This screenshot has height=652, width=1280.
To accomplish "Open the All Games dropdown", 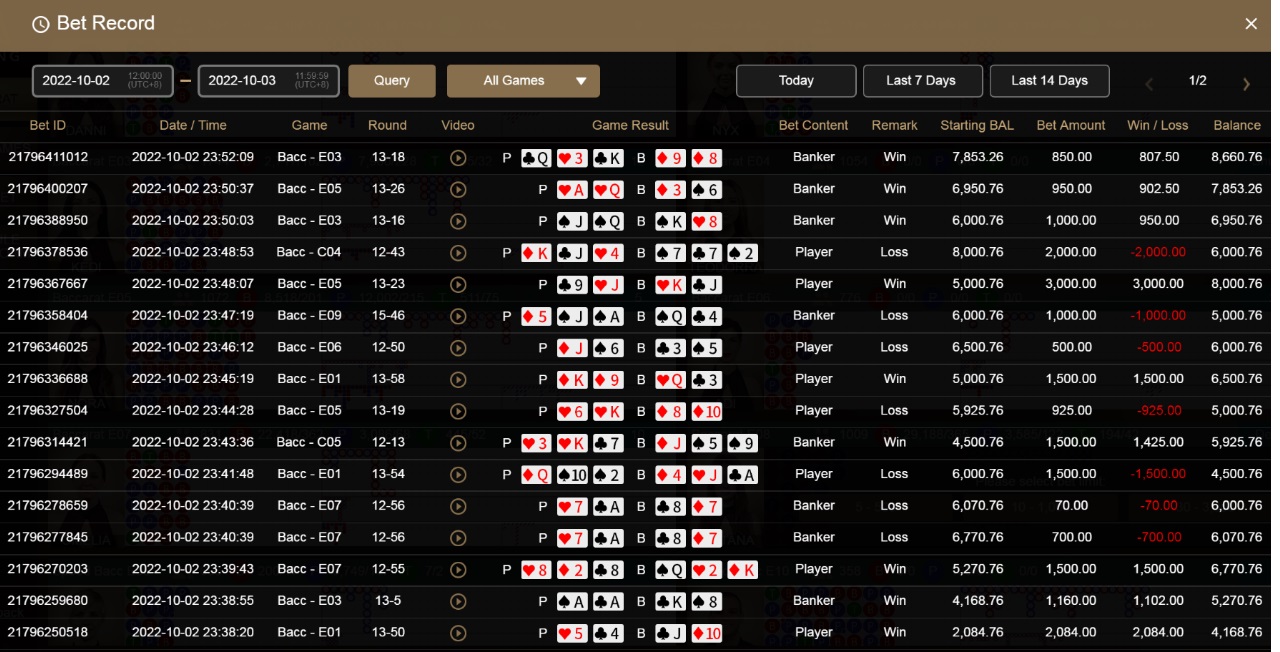I will [523, 81].
